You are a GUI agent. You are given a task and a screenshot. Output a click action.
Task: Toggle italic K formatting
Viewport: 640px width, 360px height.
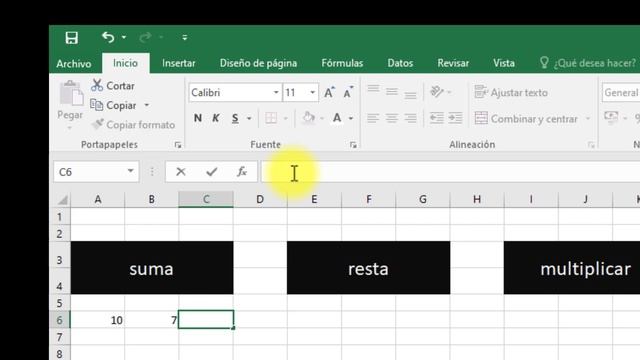216,118
